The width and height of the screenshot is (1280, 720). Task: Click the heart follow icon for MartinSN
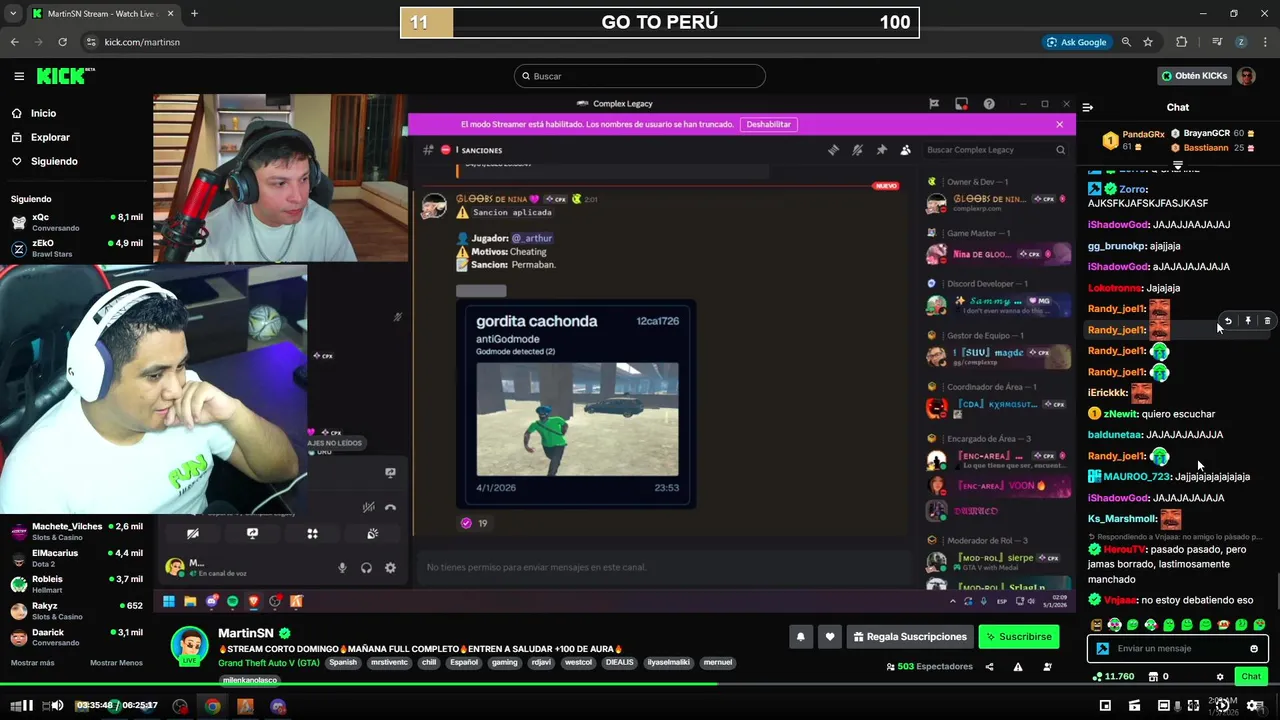click(x=829, y=636)
